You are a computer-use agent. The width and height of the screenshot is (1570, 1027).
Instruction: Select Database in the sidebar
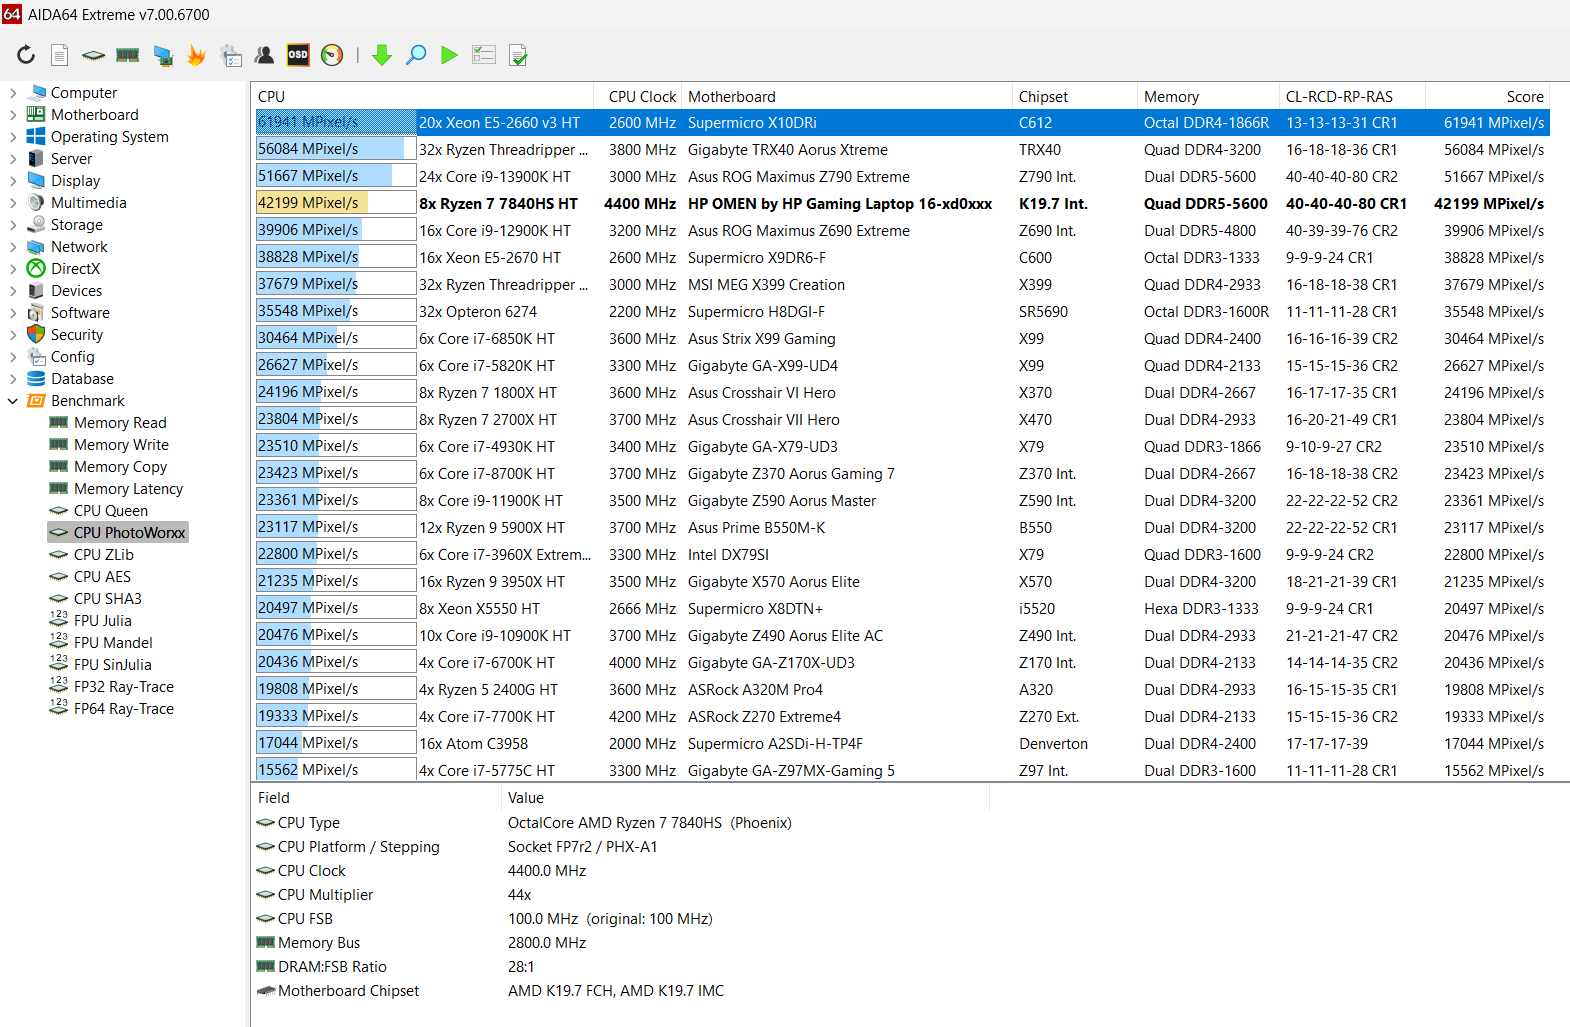pyautogui.click(x=82, y=379)
